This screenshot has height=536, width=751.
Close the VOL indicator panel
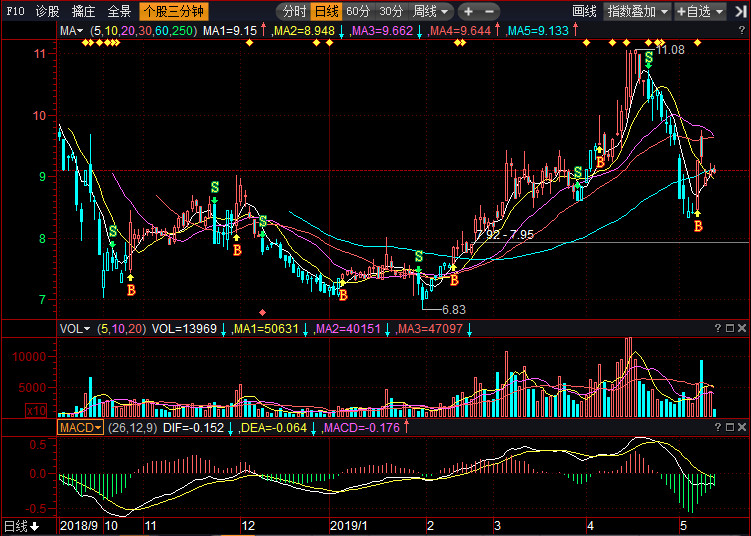[x=743, y=328]
